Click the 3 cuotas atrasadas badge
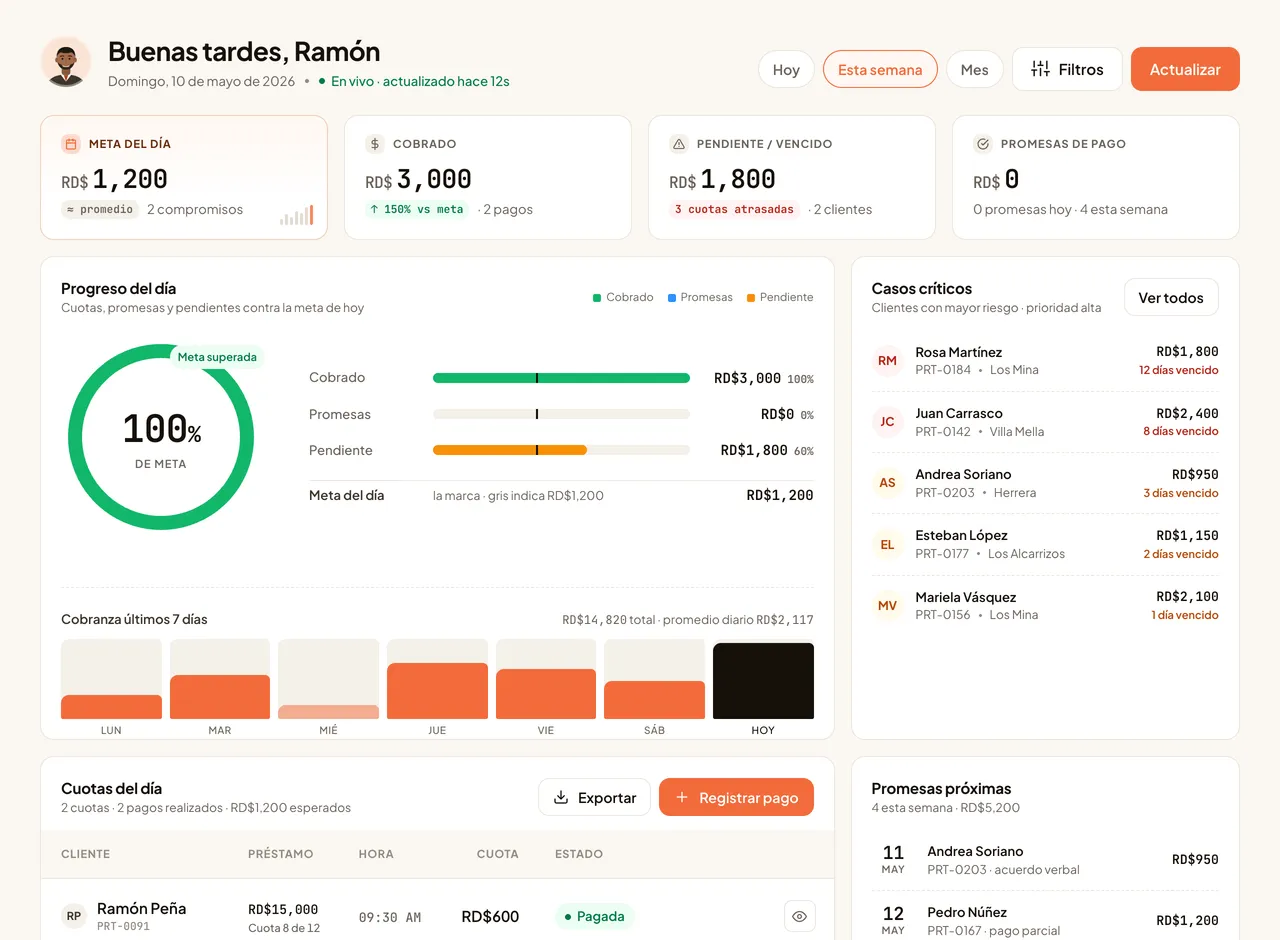 (x=734, y=210)
